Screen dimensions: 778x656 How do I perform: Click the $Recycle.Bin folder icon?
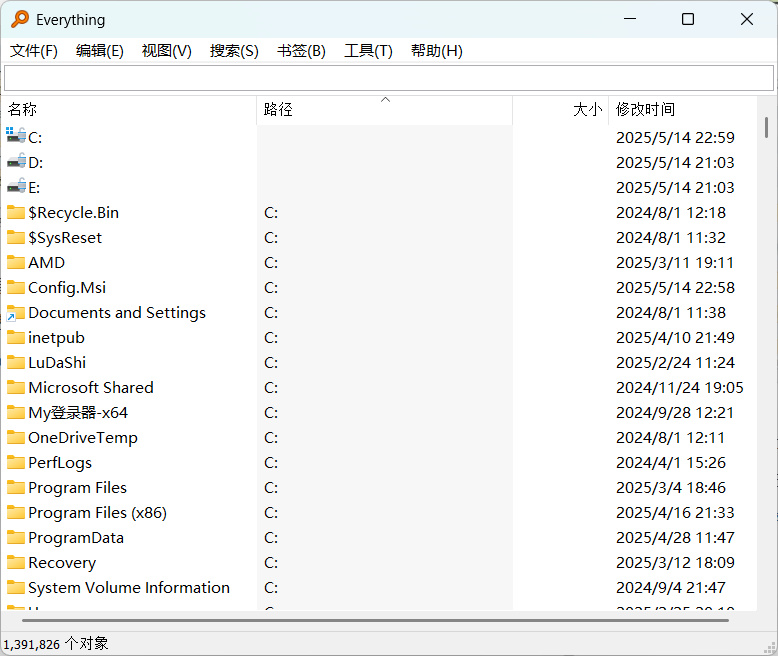pos(16,212)
